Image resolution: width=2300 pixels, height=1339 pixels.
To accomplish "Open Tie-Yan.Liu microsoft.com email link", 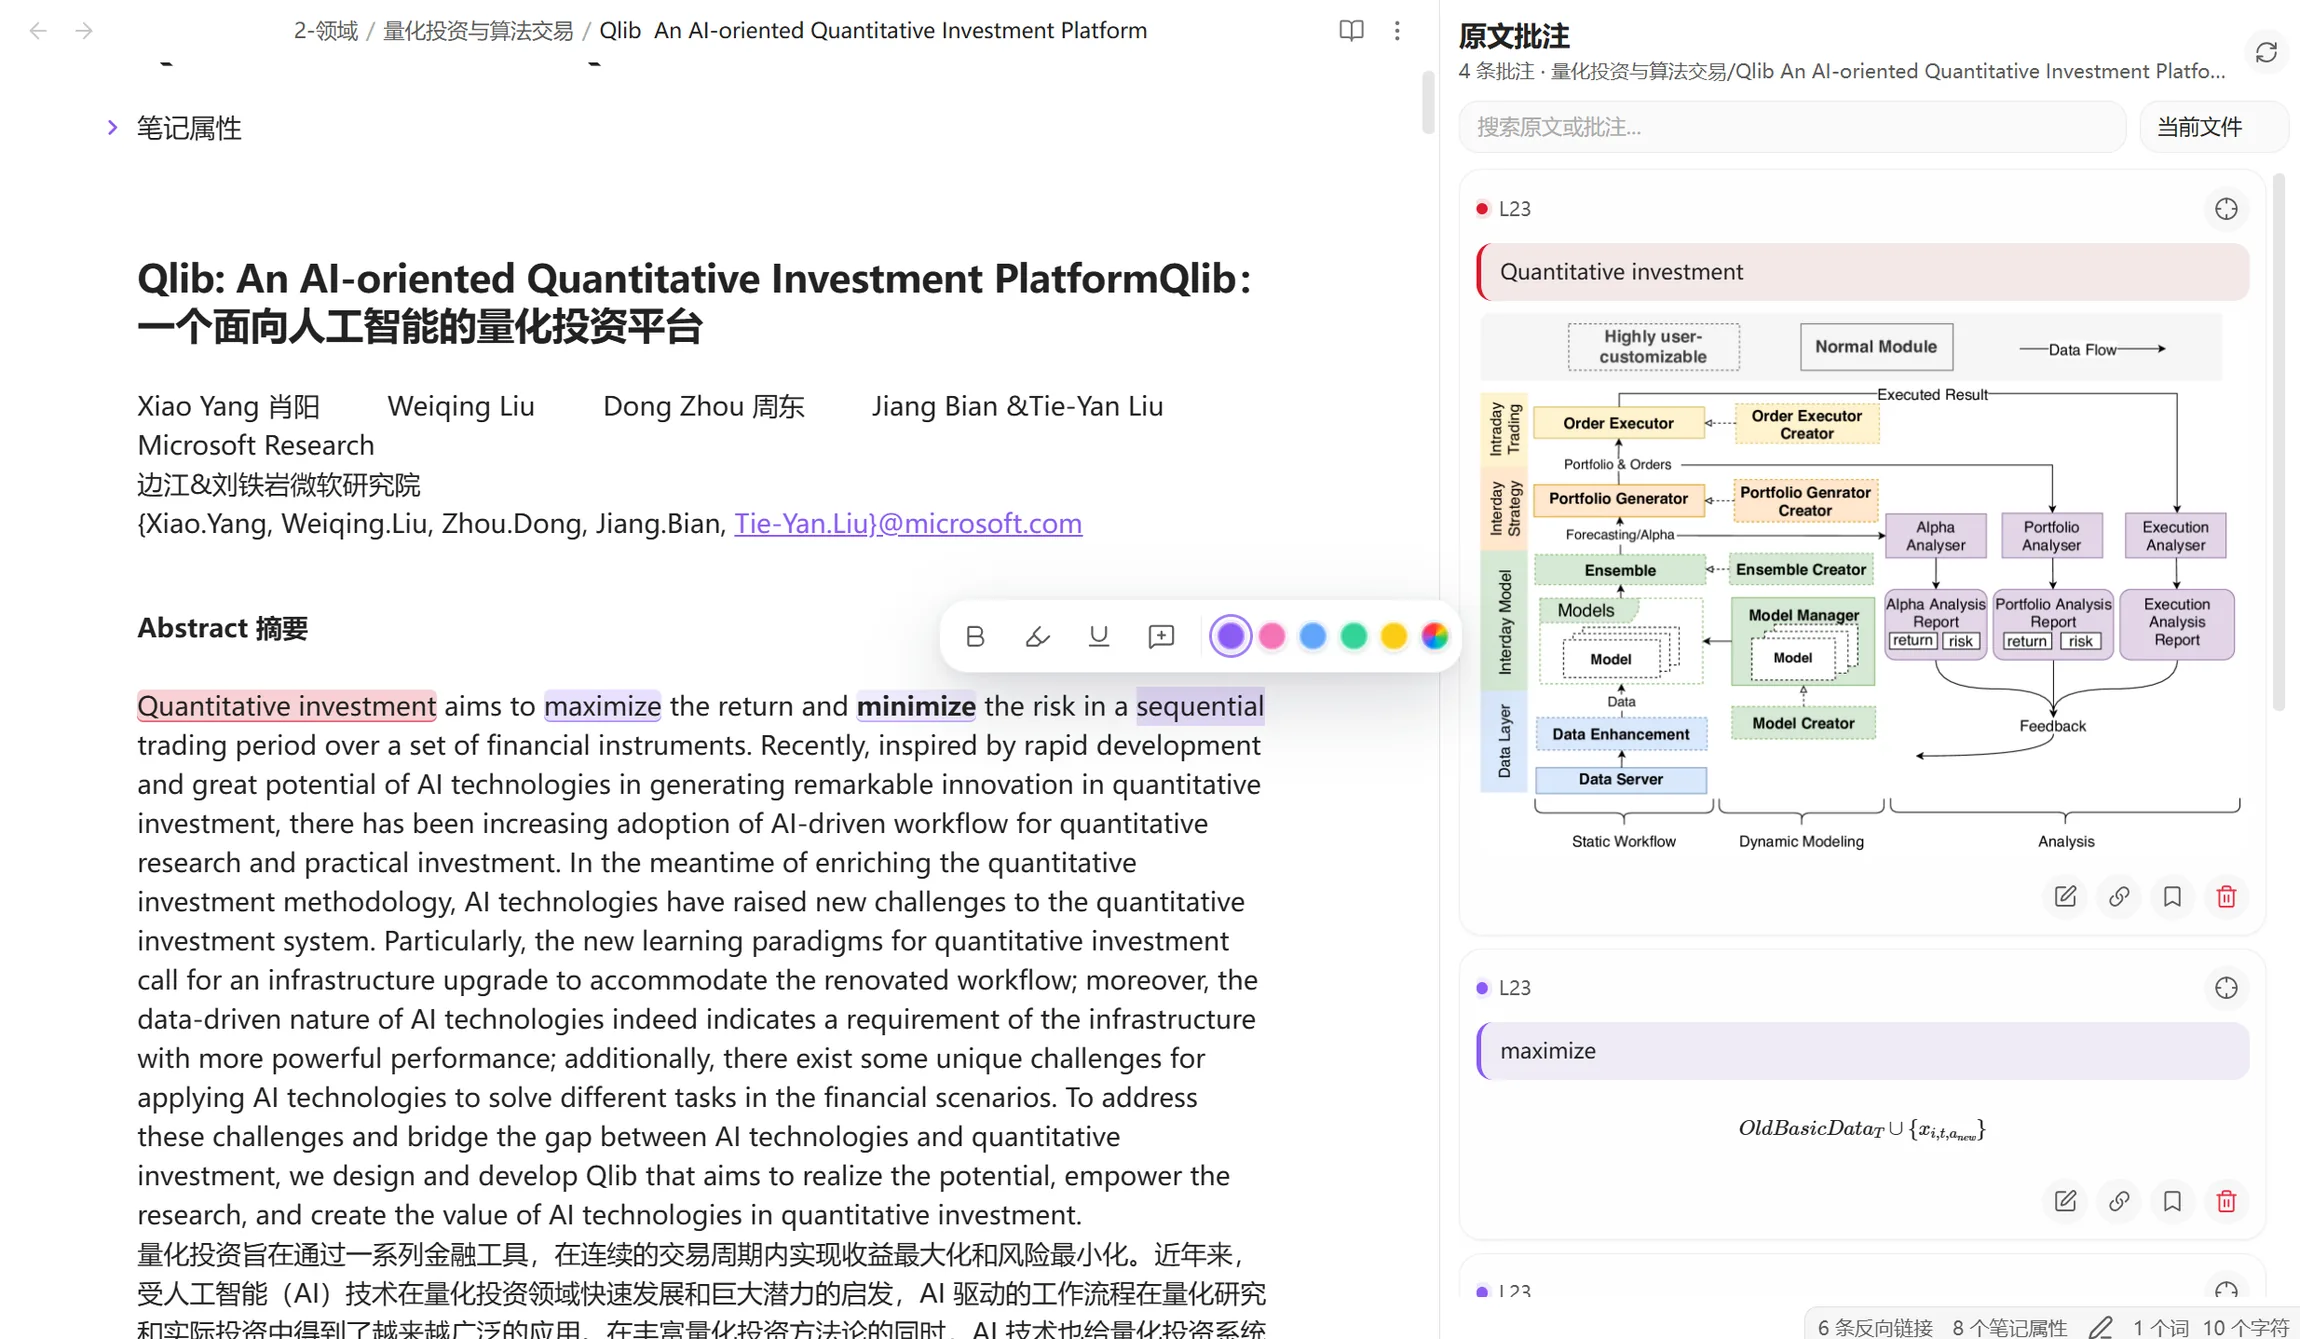I will click(908, 523).
